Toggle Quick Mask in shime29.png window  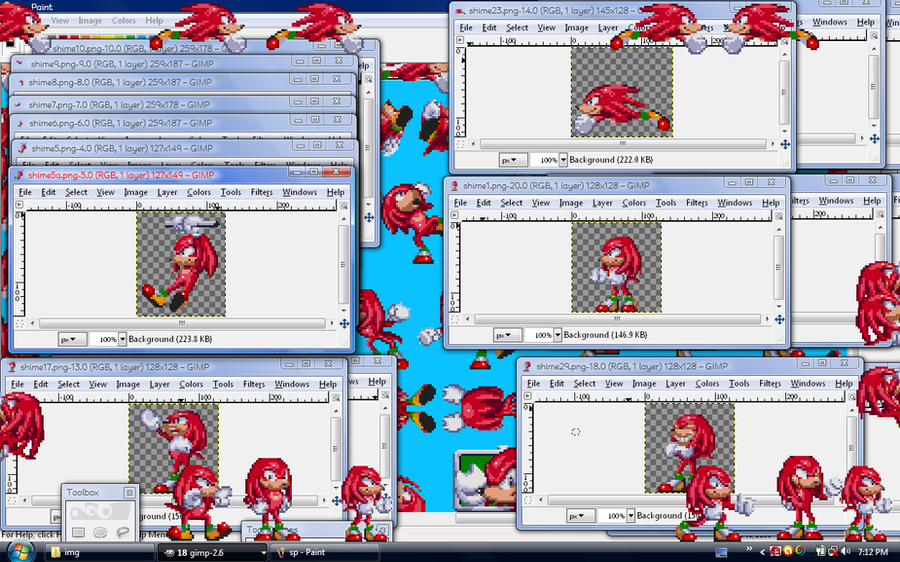527,500
